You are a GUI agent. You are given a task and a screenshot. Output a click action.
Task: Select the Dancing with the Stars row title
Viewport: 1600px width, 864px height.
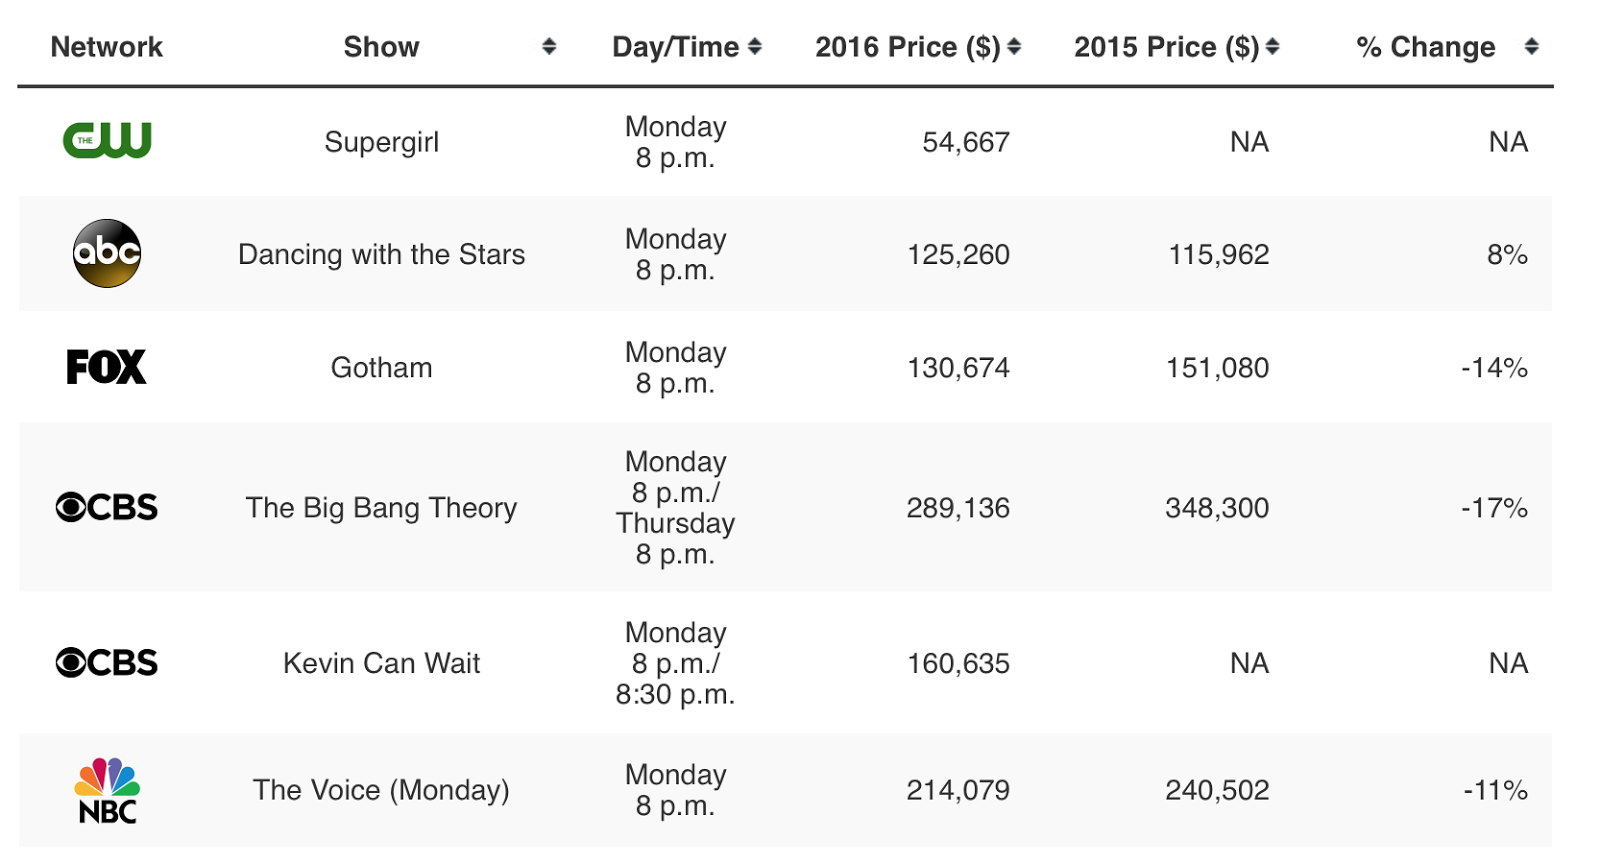pyautogui.click(x=381, y=255)
